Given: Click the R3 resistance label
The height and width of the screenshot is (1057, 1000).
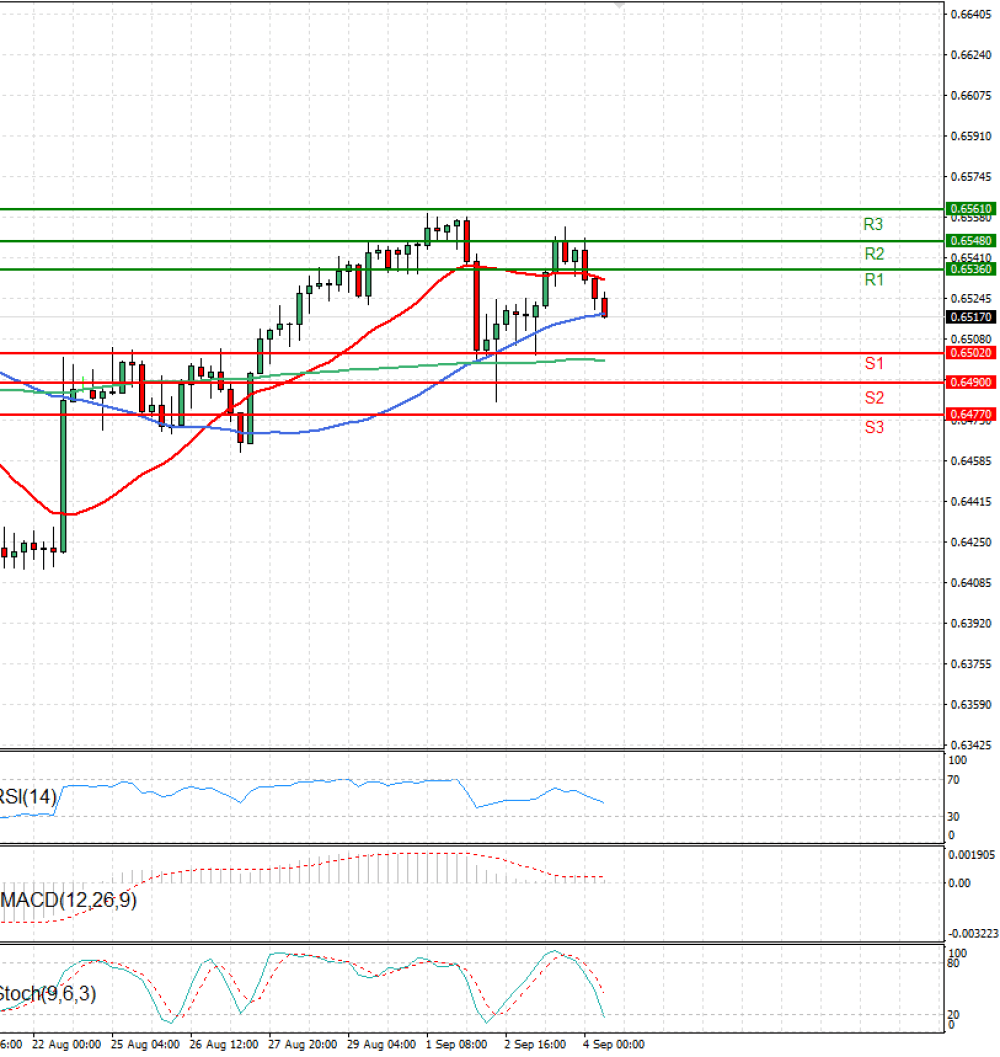Looking at the screenshot, I should (873, 224).
